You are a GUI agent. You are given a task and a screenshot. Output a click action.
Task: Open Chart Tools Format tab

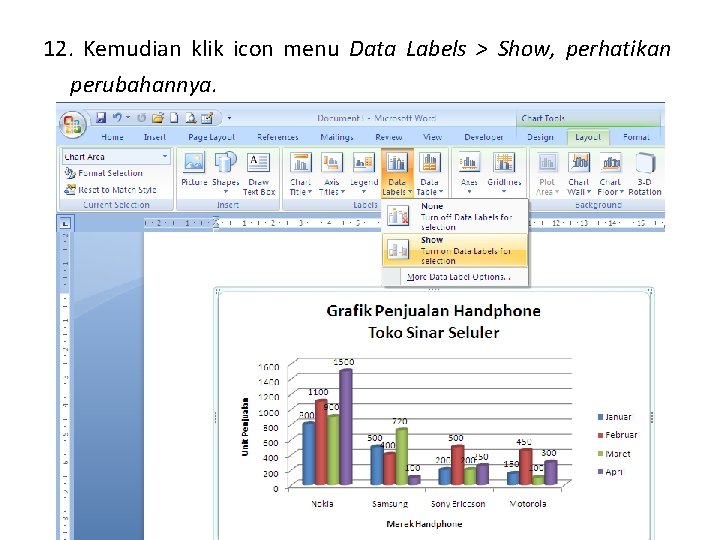[636, 137]
